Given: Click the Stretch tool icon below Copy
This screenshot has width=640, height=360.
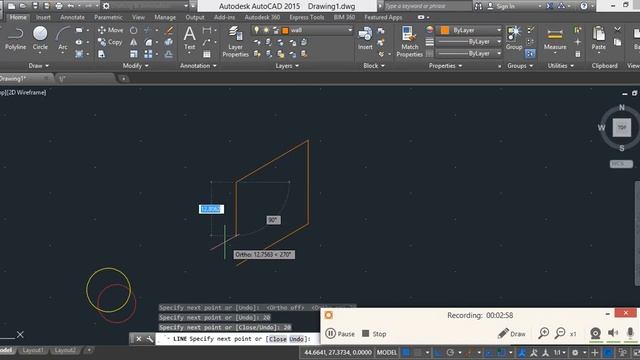Looking at the screenshot, I should click(x=102, y=54).
